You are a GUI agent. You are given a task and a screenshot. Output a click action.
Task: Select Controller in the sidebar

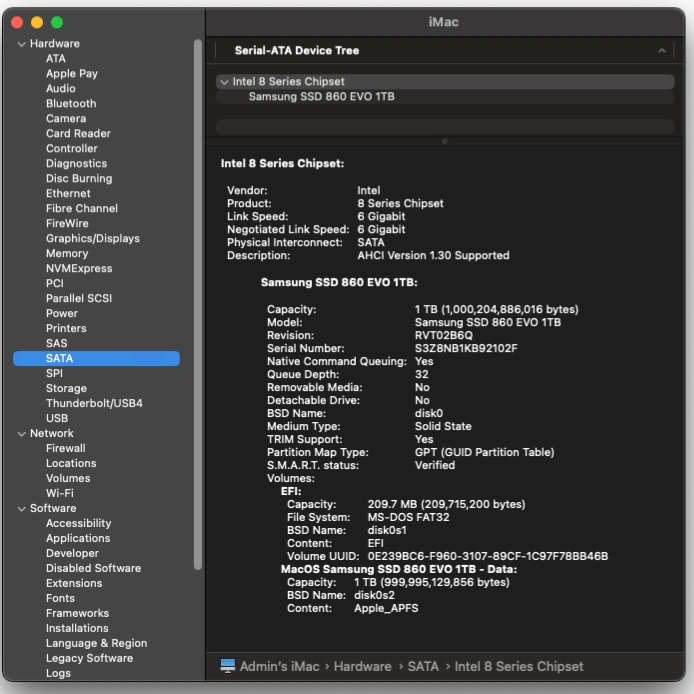click(72, 148)
